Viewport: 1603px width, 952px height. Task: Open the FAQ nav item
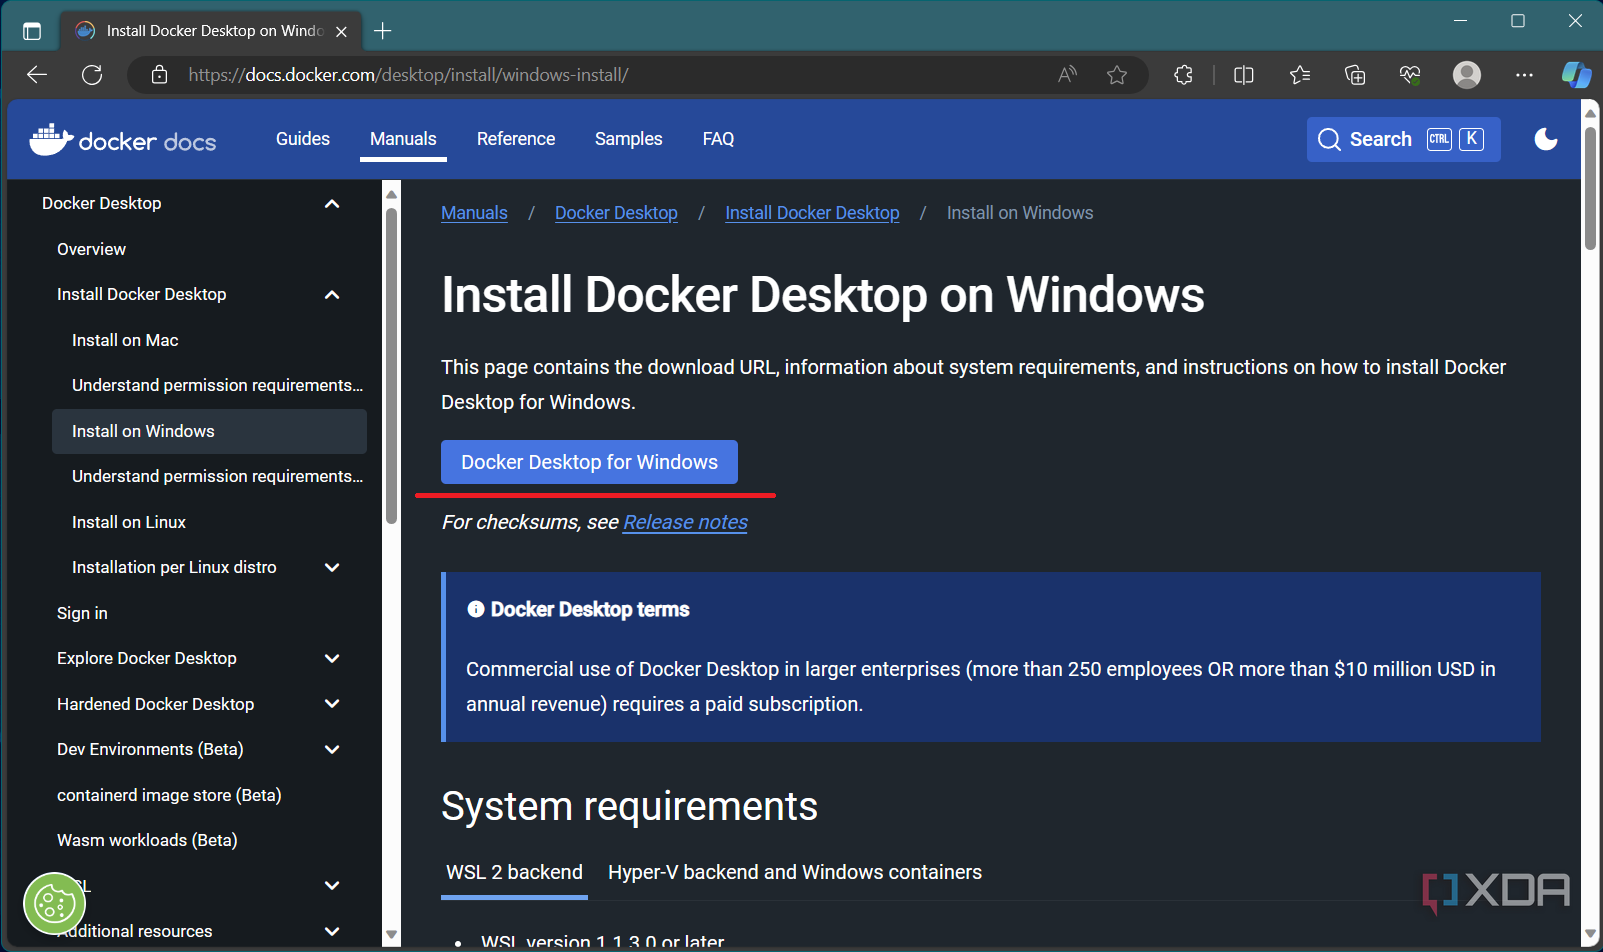(718, 139)
